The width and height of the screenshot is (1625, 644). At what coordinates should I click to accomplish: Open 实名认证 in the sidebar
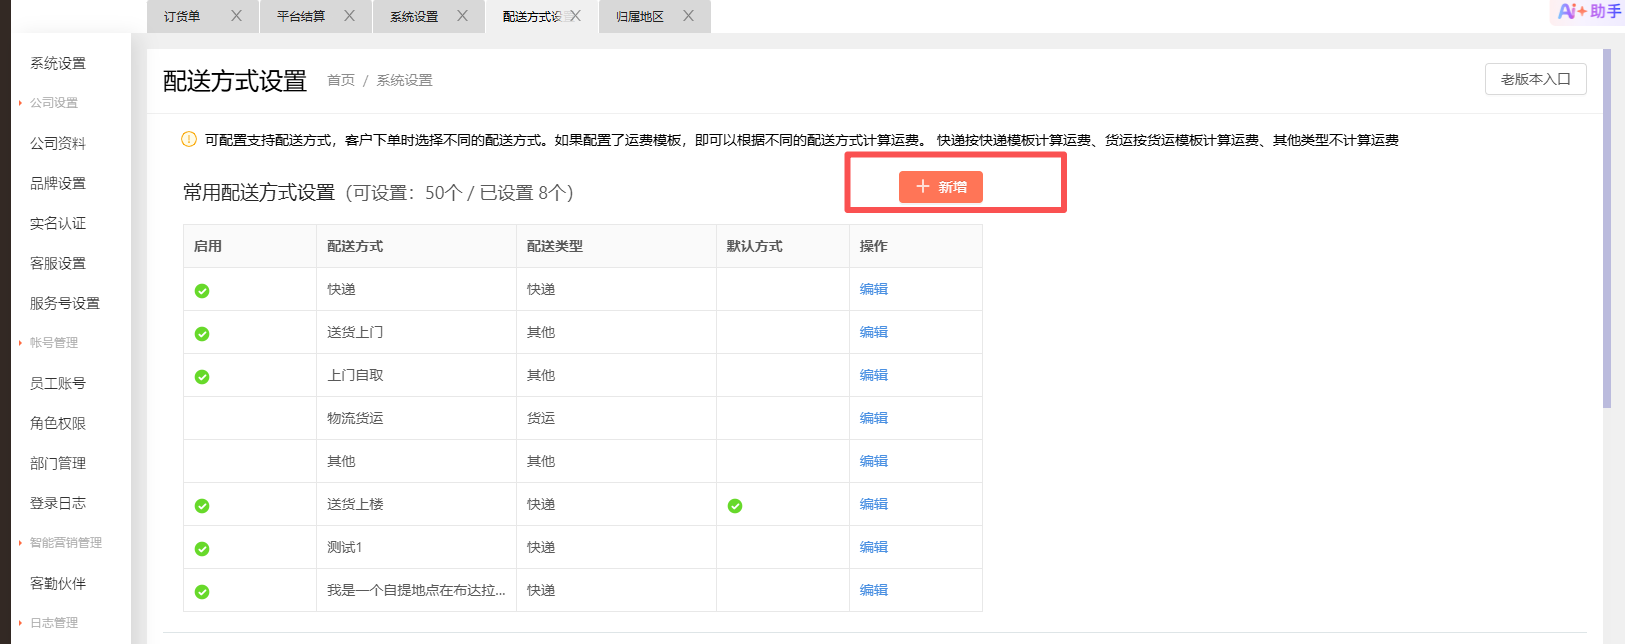pos(58,223)
